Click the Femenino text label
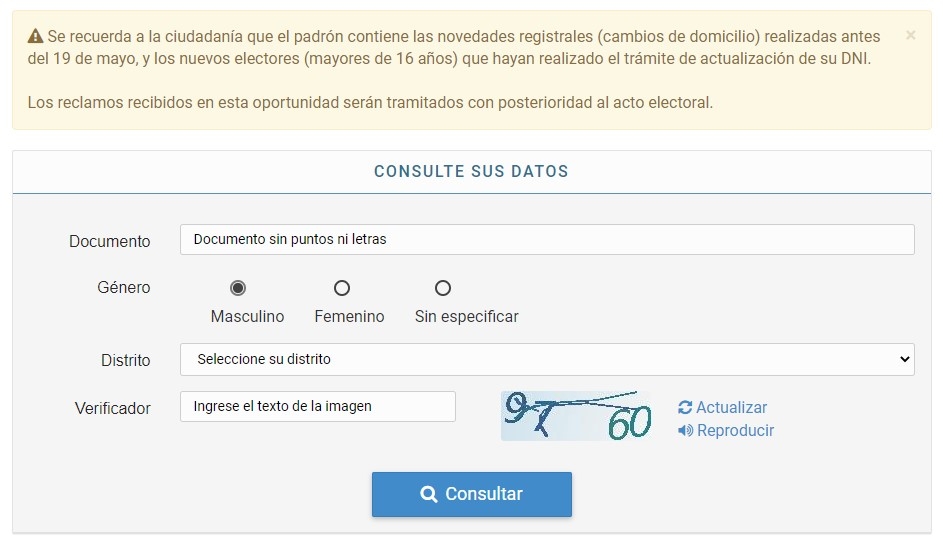 (349, 316)
